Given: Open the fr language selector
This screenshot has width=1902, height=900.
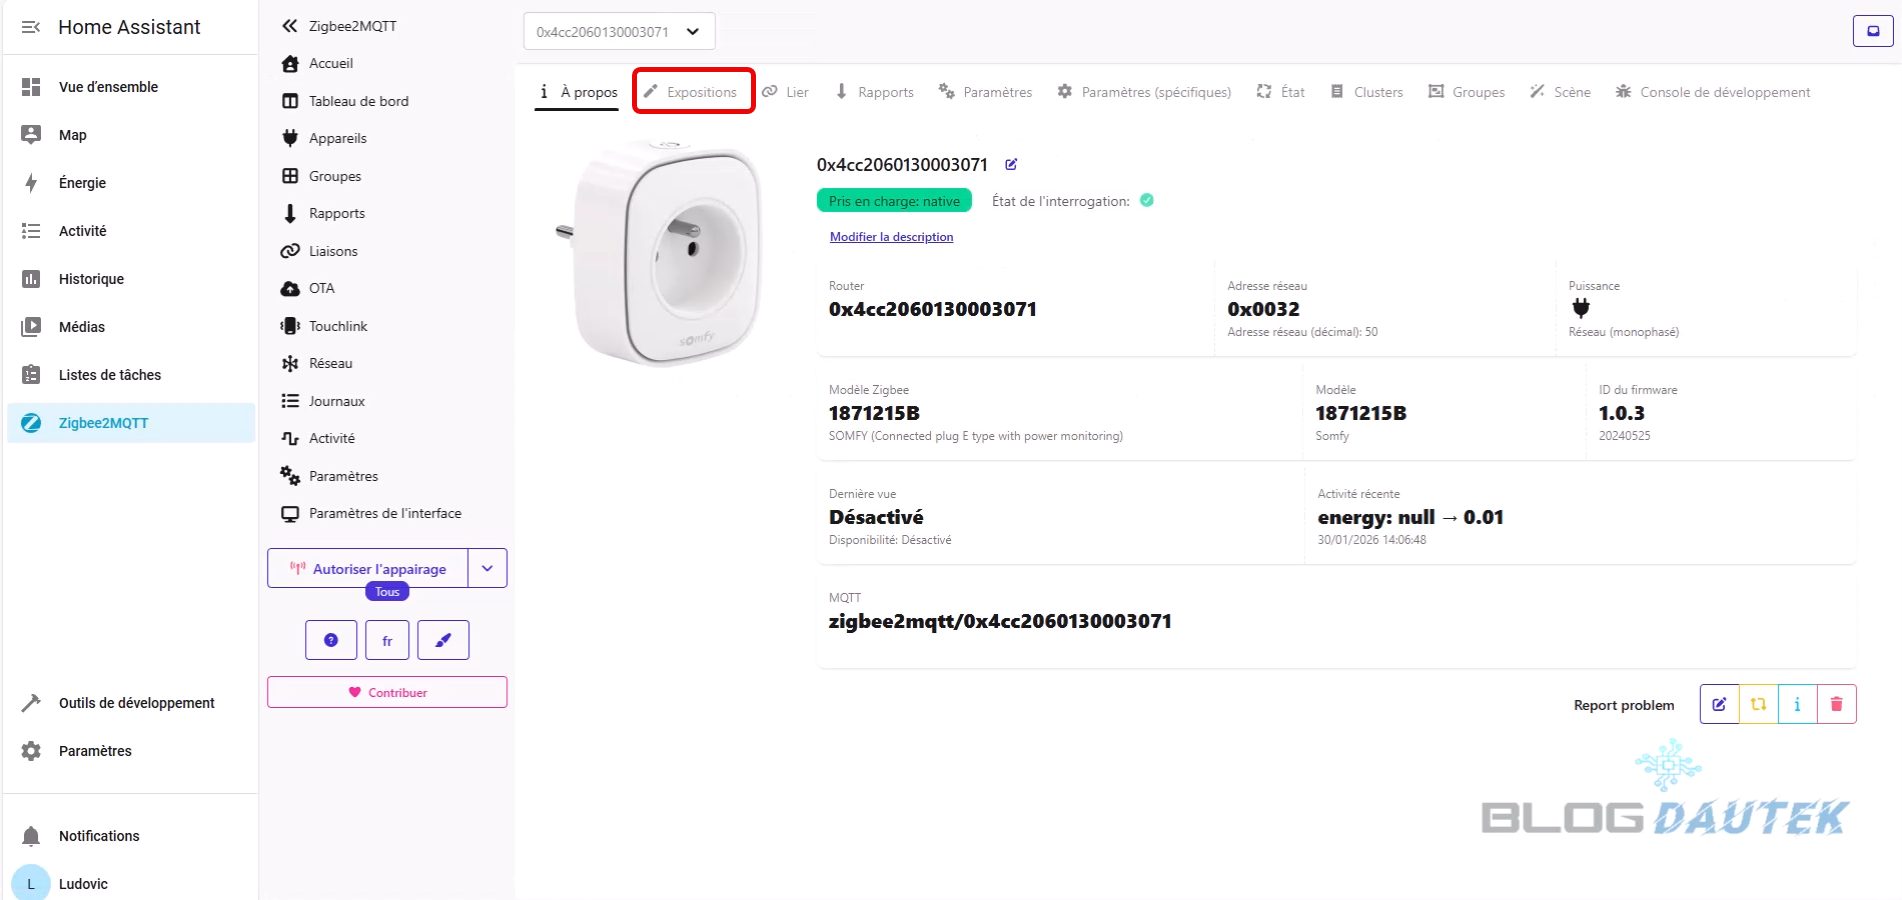Looking at the screenshot, I should [x=387, y=640].
